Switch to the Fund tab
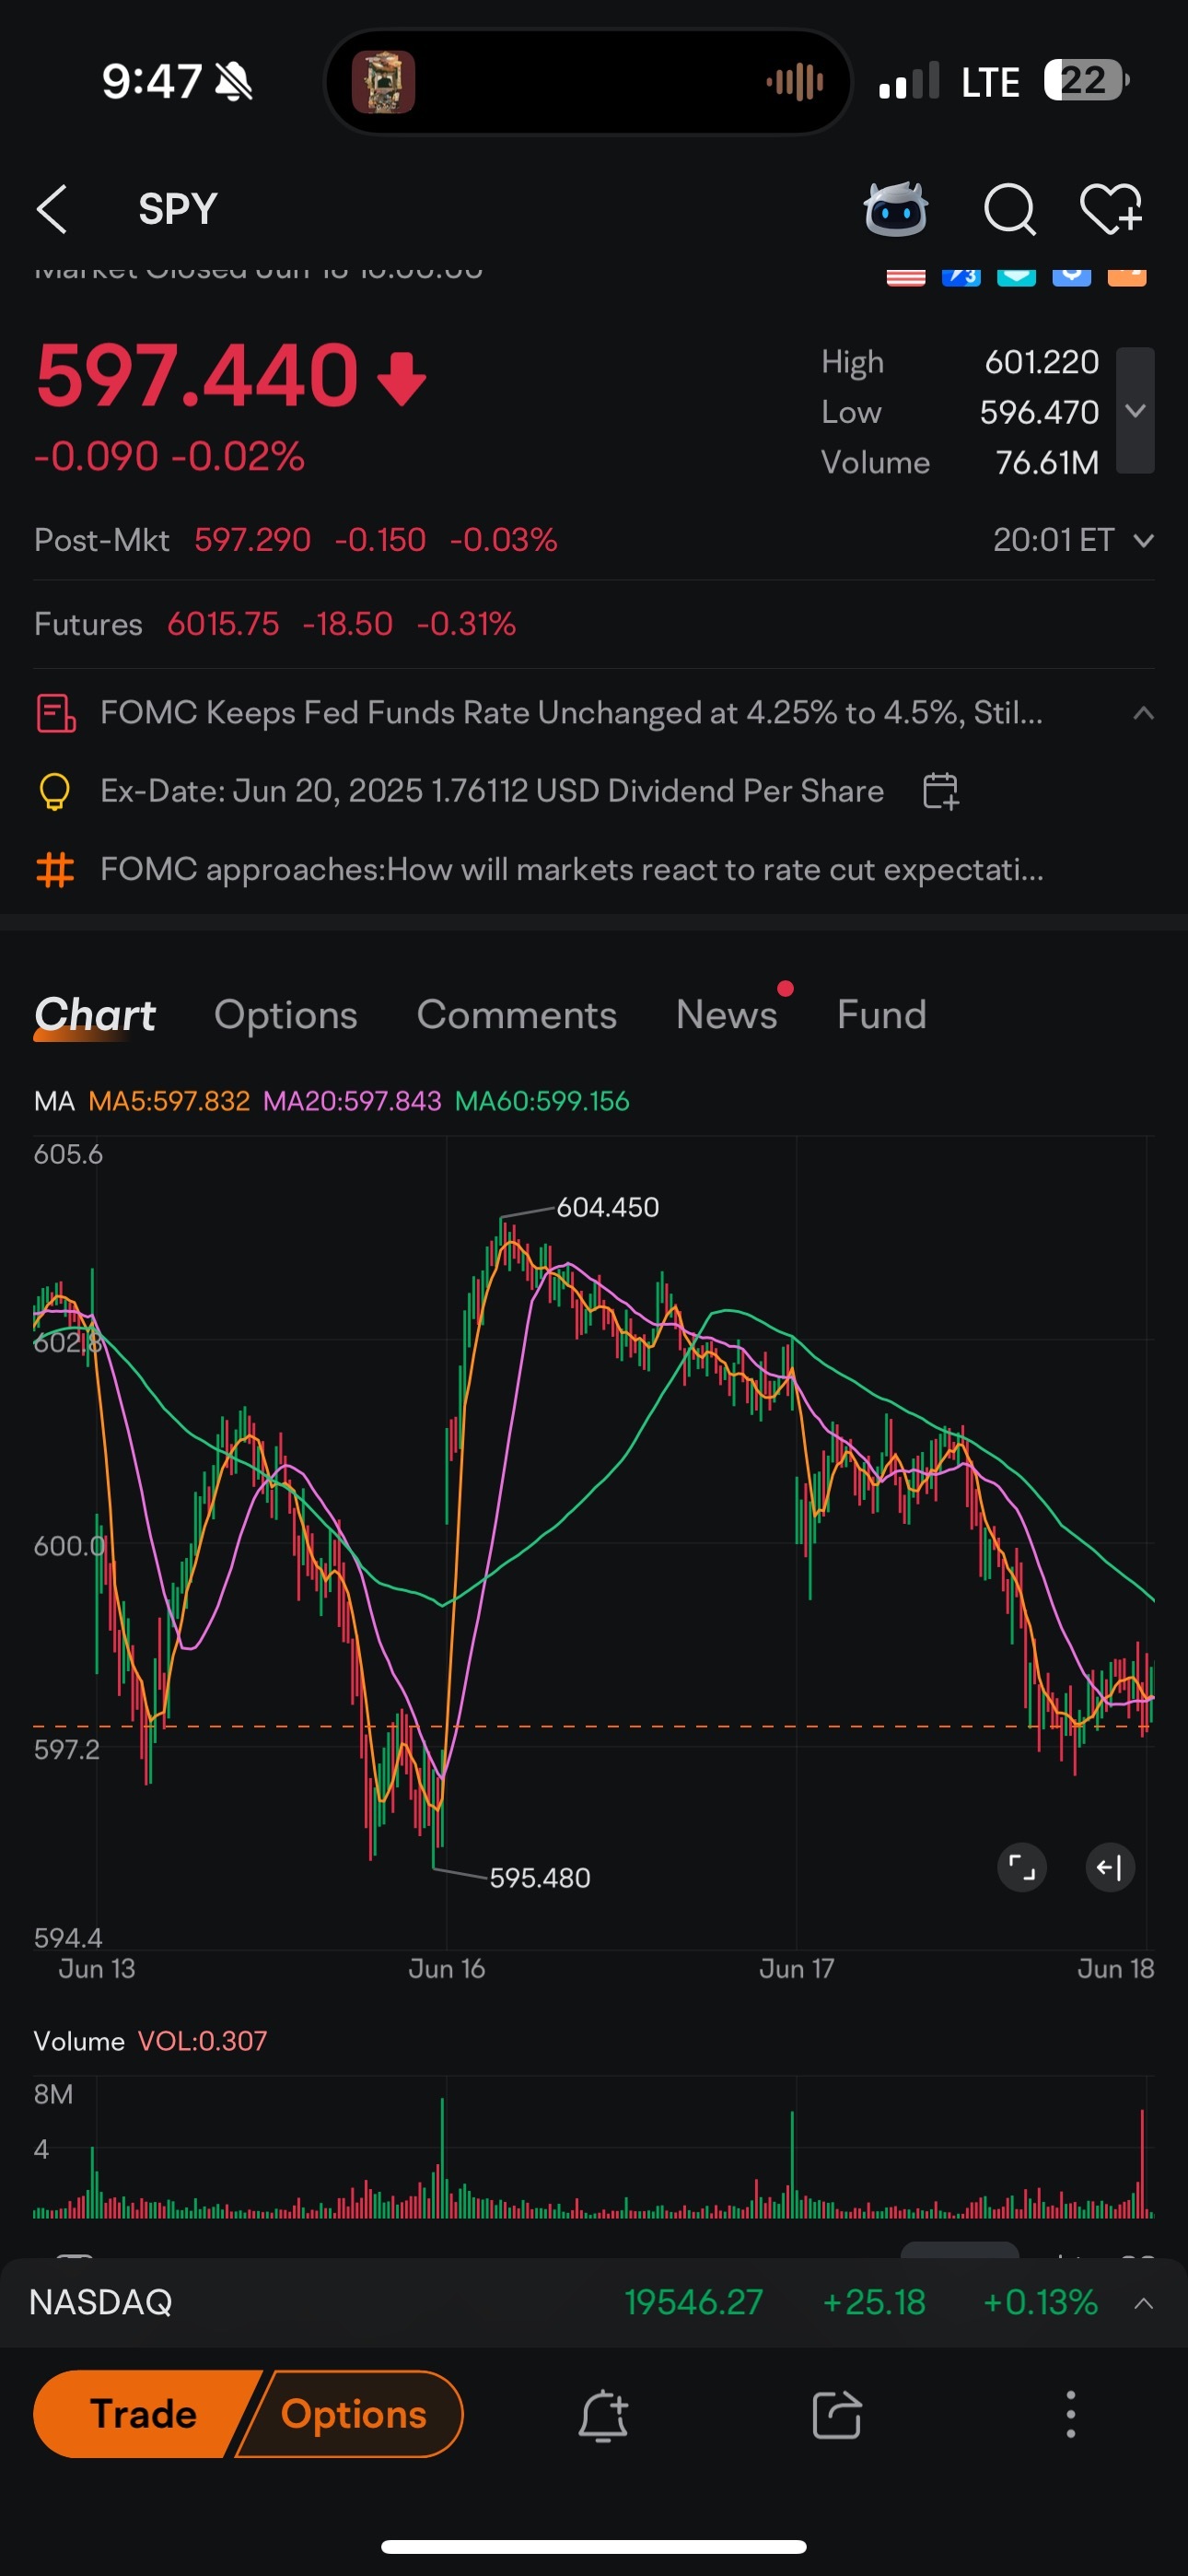The image size is (1188, 2576). (x=882, y=1015)
